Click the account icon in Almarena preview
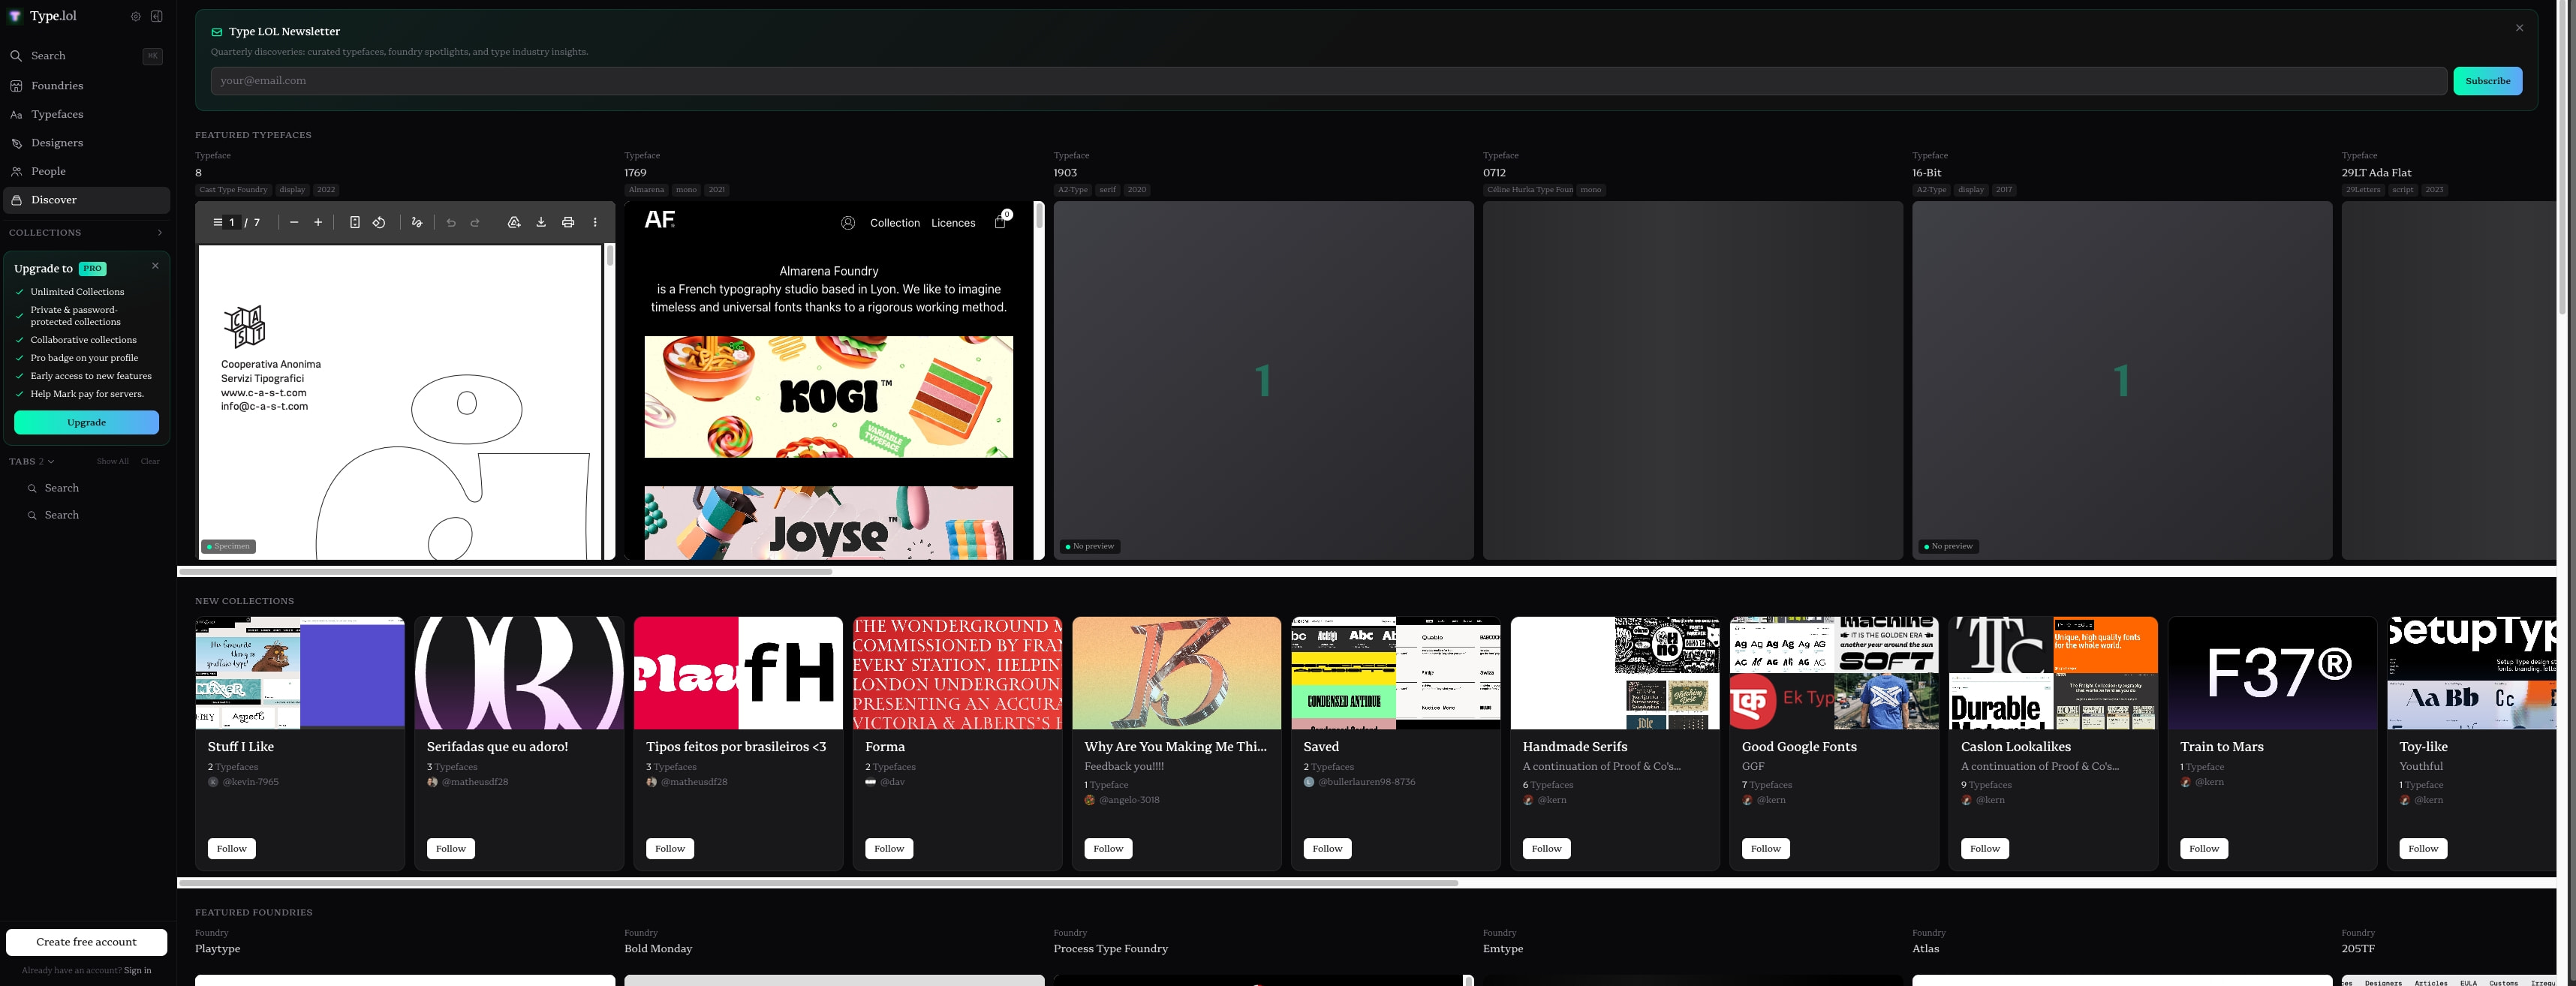 click(848, 223)
